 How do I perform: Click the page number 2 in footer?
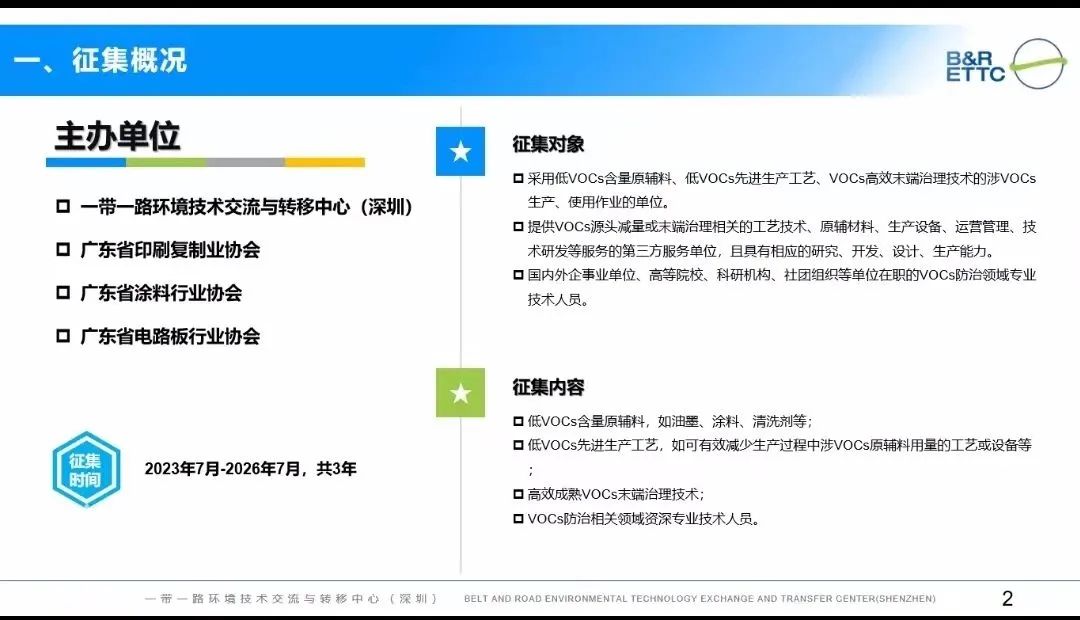coord(1007,599)
